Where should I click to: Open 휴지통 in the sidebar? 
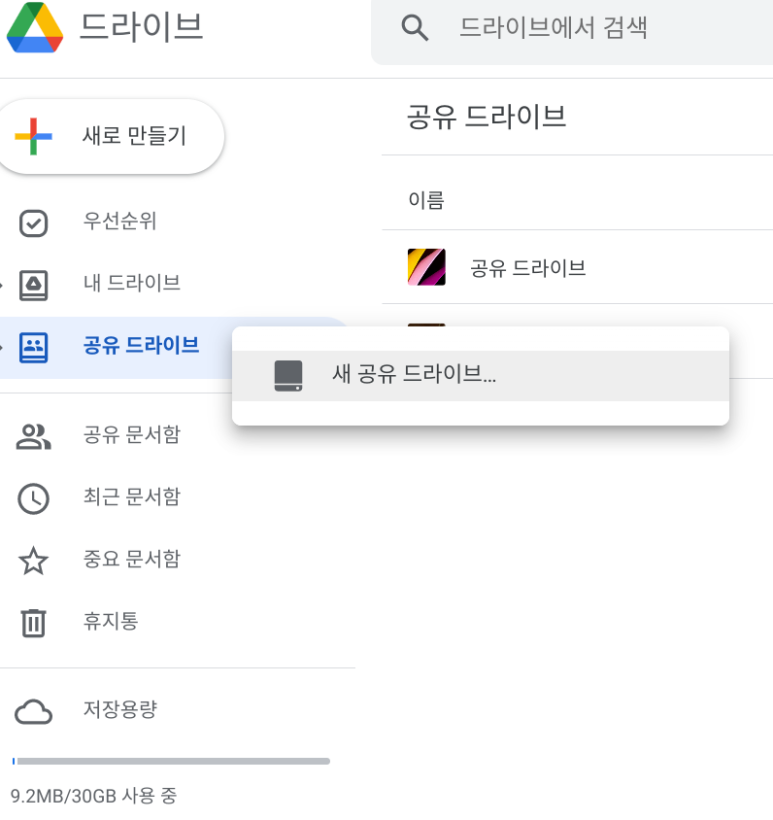pyautogui.click(x=110, y=621)
